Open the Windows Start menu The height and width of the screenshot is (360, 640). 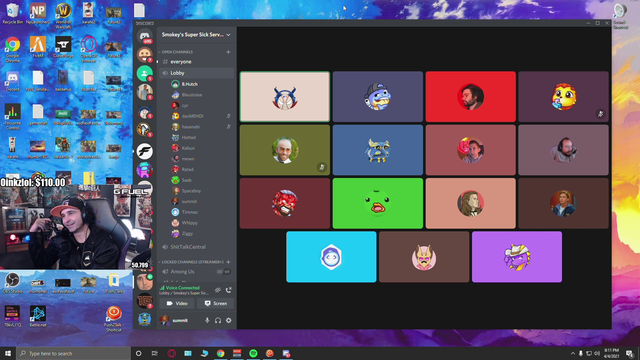tap(8, 353)
